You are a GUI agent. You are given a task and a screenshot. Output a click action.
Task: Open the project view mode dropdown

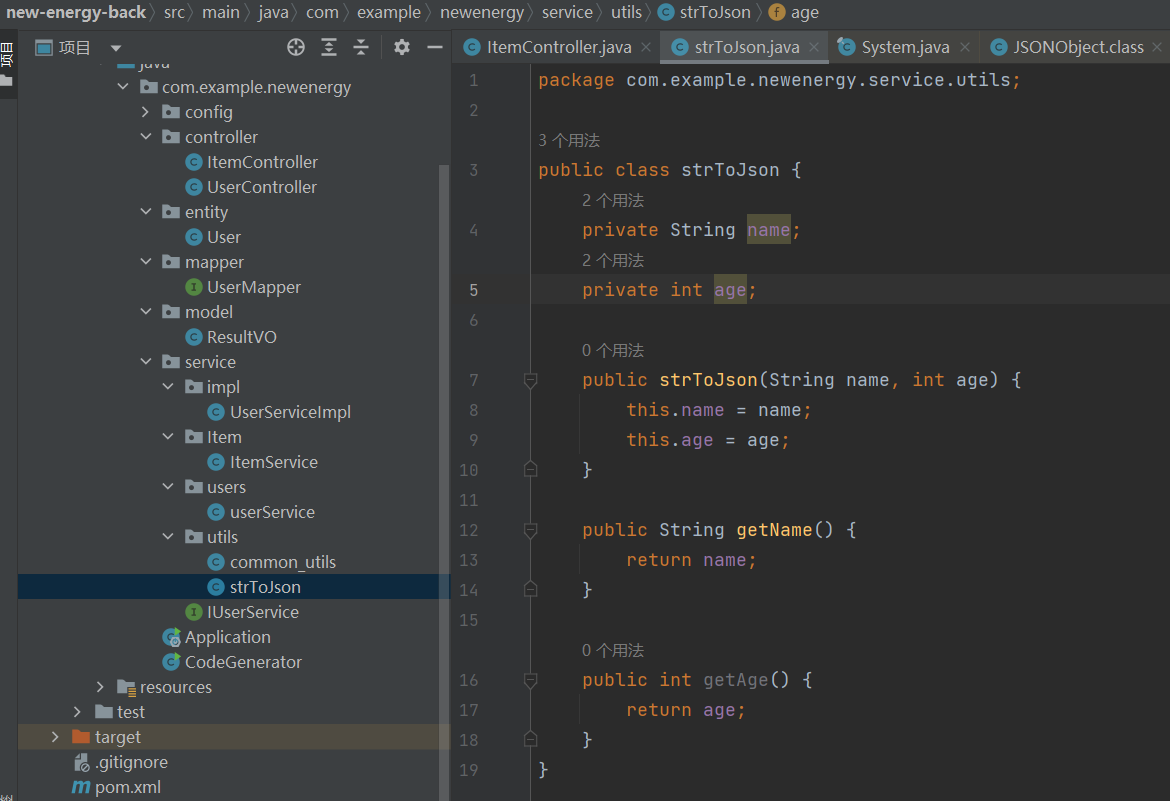point(116,48)
